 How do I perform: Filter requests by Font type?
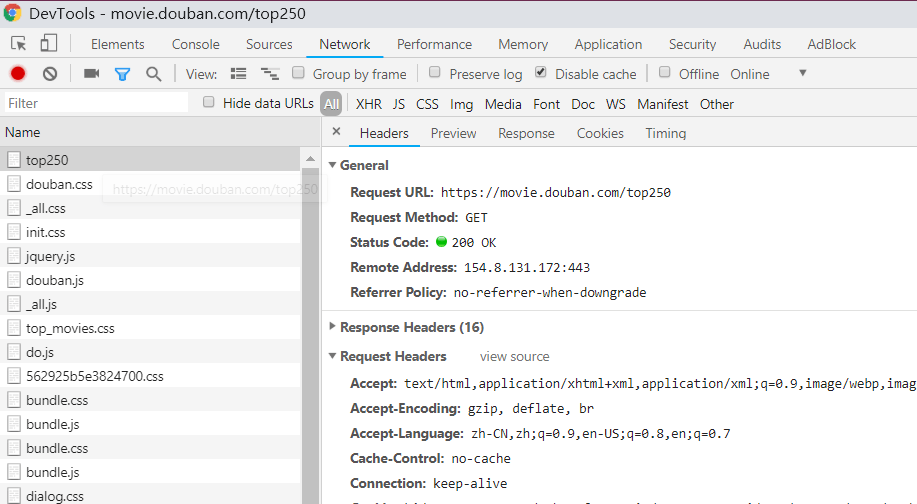click(546, 104)
